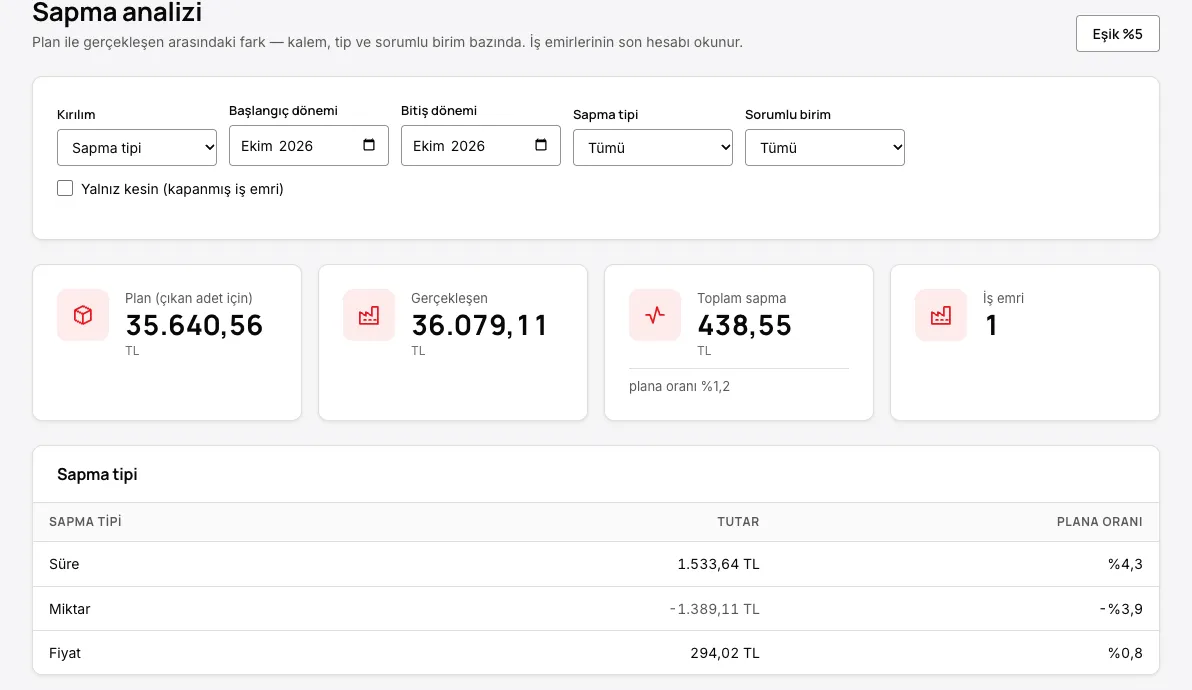Click the SAPMA TİPİ column header
The image size is (1192, 690).
[85, 521]
